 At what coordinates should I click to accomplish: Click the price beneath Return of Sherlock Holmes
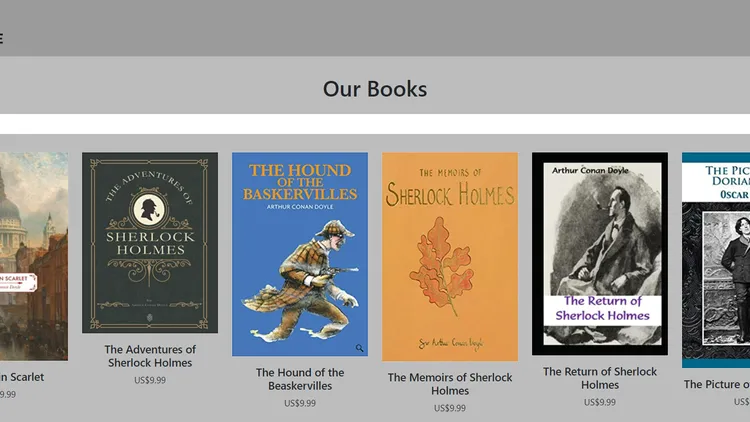(x=600, y=402)
